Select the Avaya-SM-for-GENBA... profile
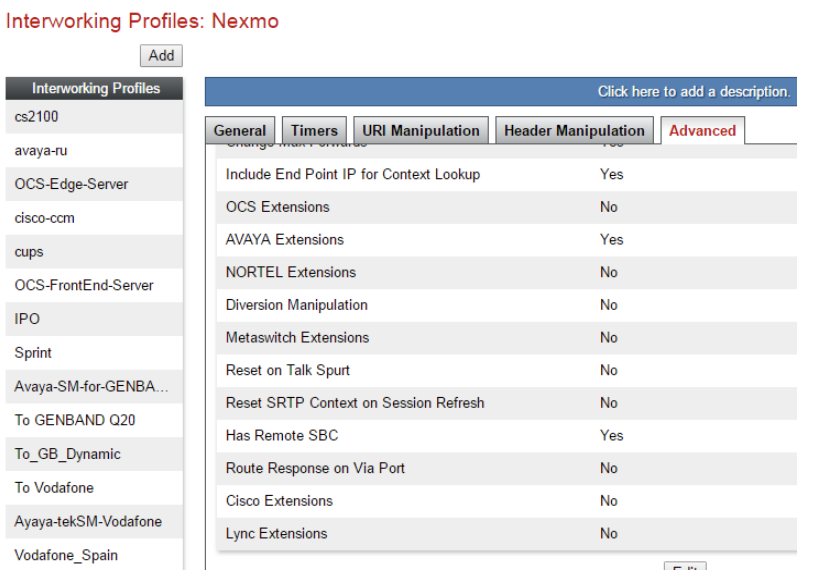Screen dimensions: 818x588 coord(94,387)
